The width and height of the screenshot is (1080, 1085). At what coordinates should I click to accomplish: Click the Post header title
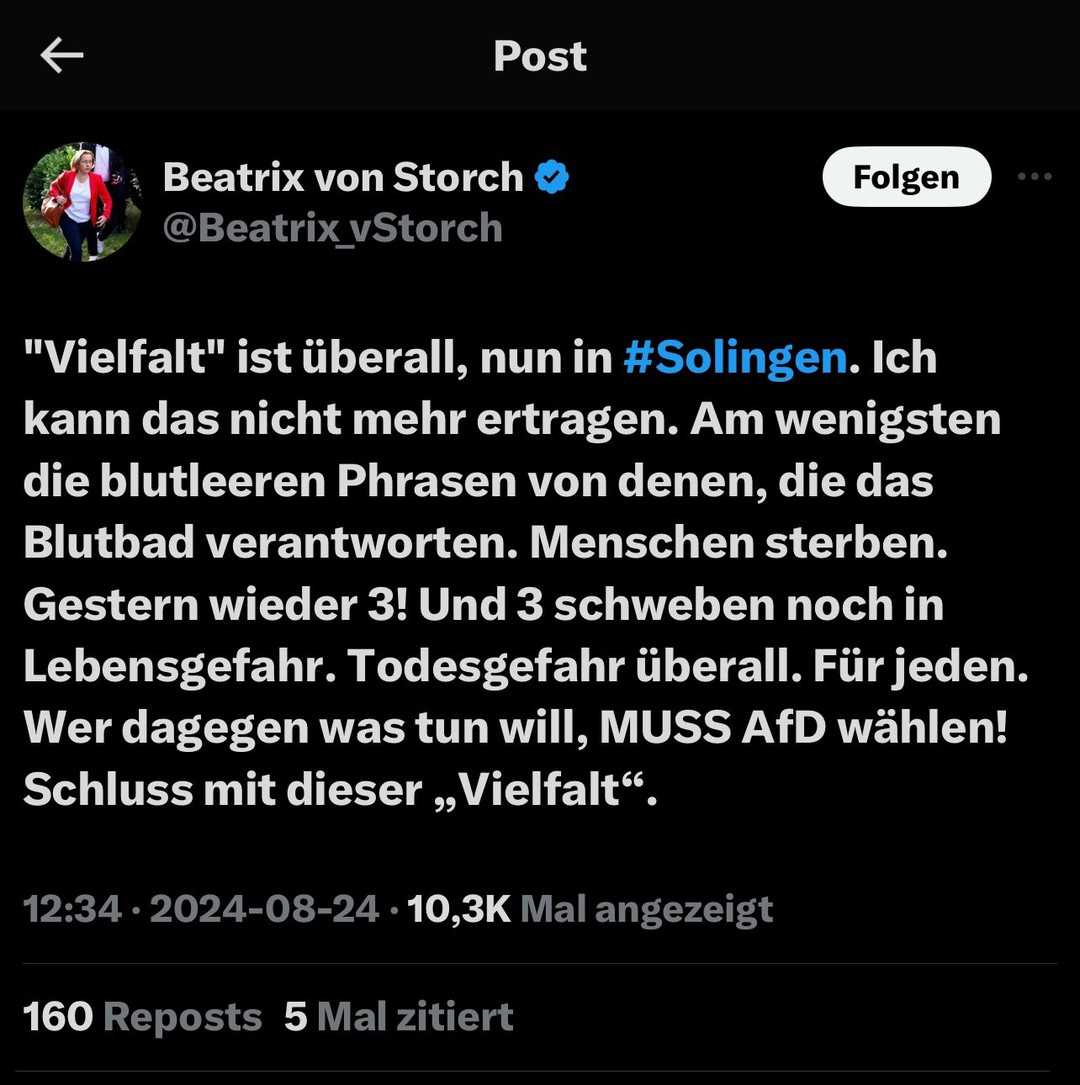tap(540, 56)
